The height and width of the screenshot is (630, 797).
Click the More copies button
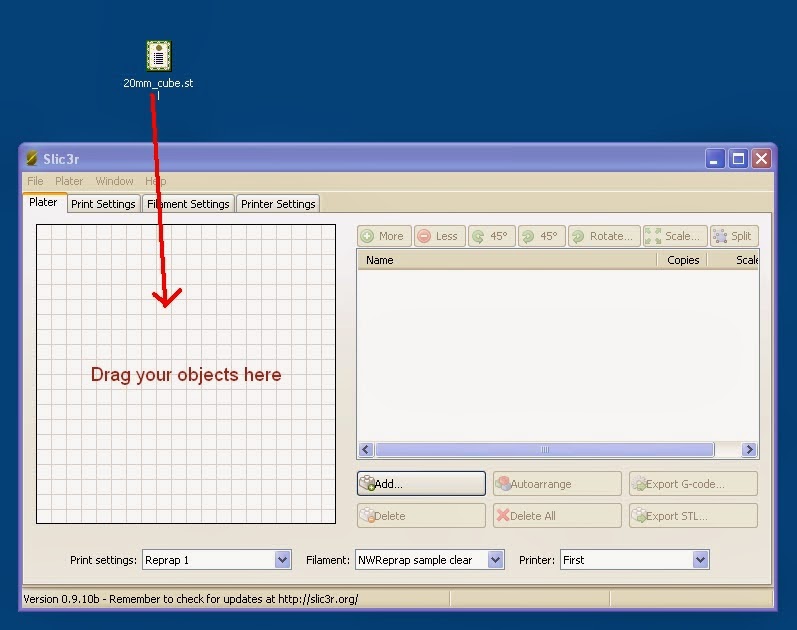click(384, 236)
